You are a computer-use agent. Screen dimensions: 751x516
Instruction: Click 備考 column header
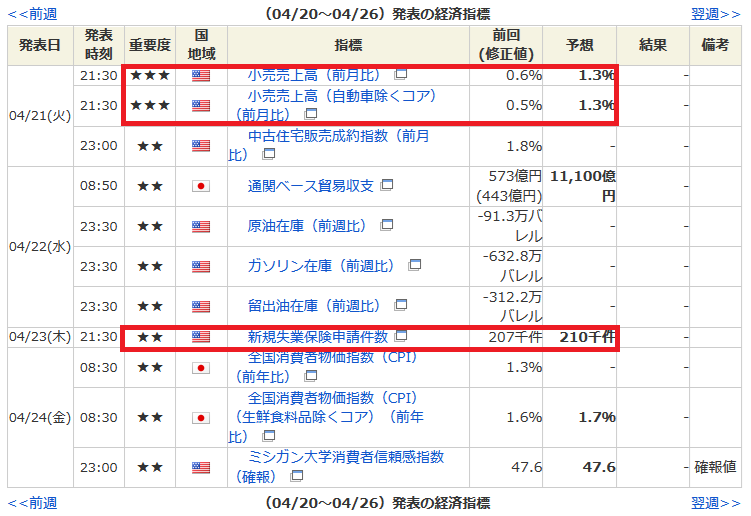(715, 45)
